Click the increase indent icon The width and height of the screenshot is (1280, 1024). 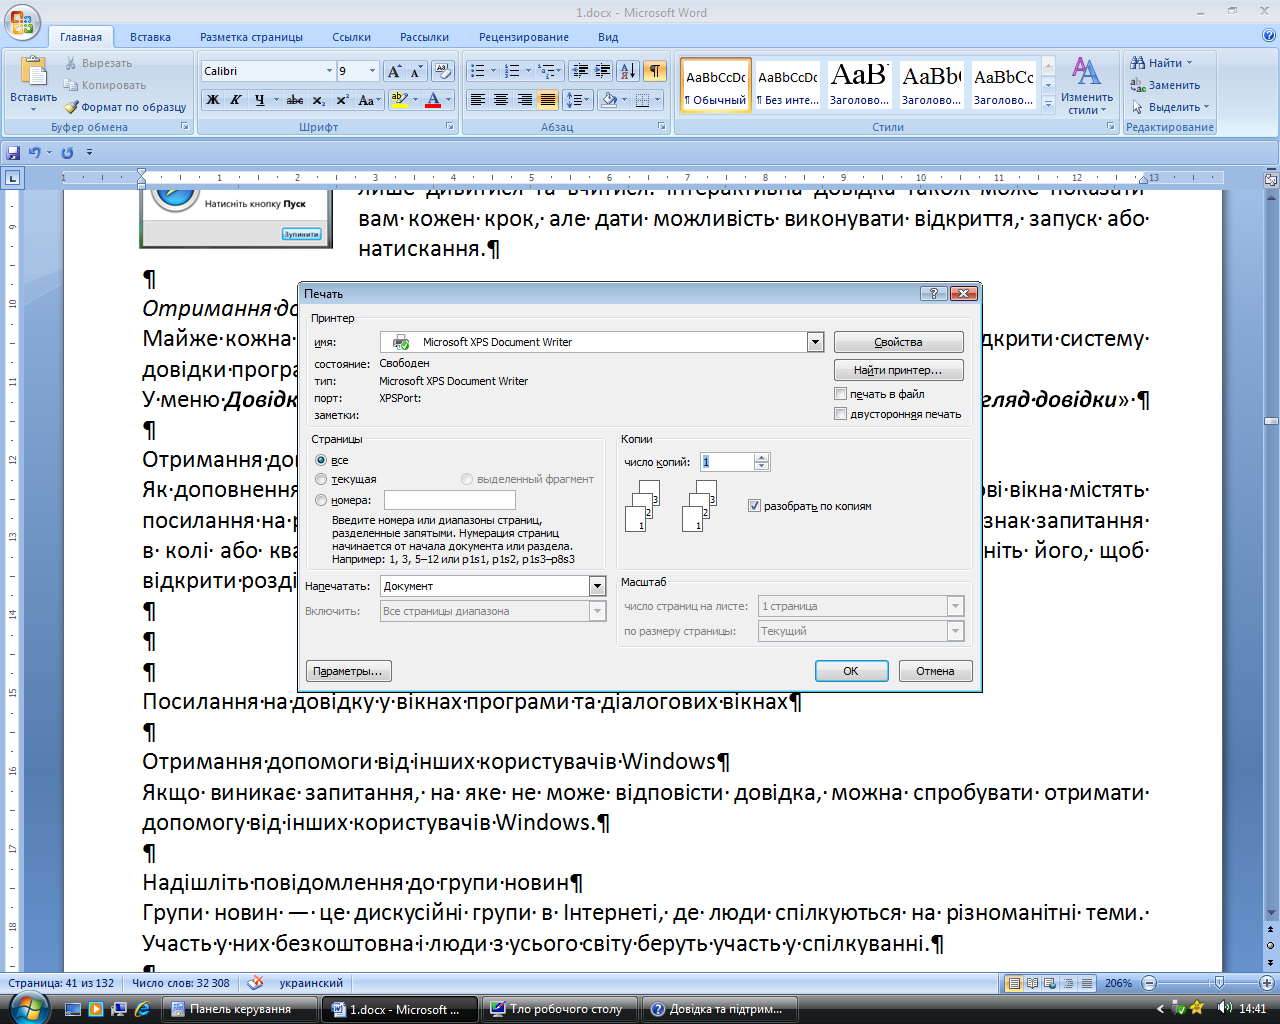(602, 71)
